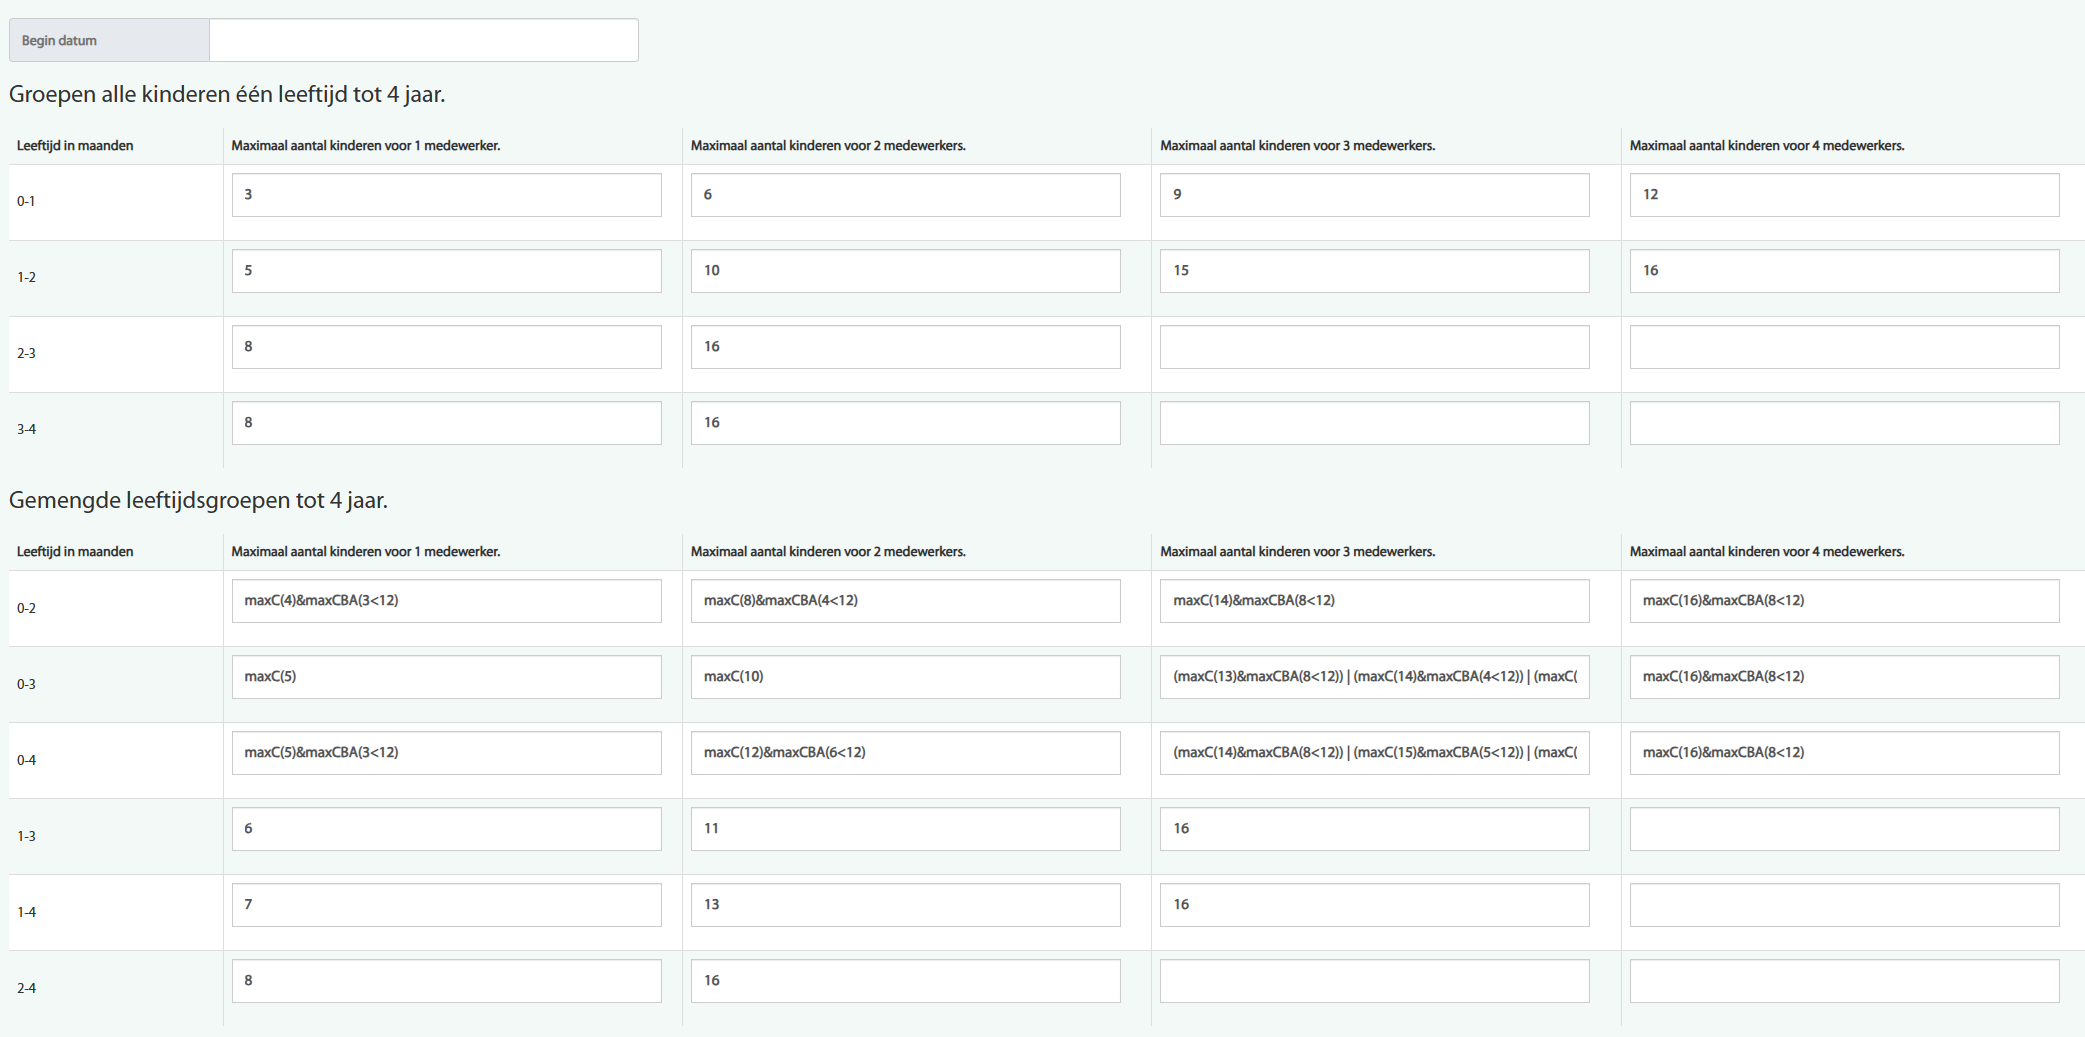Click the field containing maxC(8)&maxCBA(4<12)
Viewport: 2085px width, 1037px height.
point(905,601)
